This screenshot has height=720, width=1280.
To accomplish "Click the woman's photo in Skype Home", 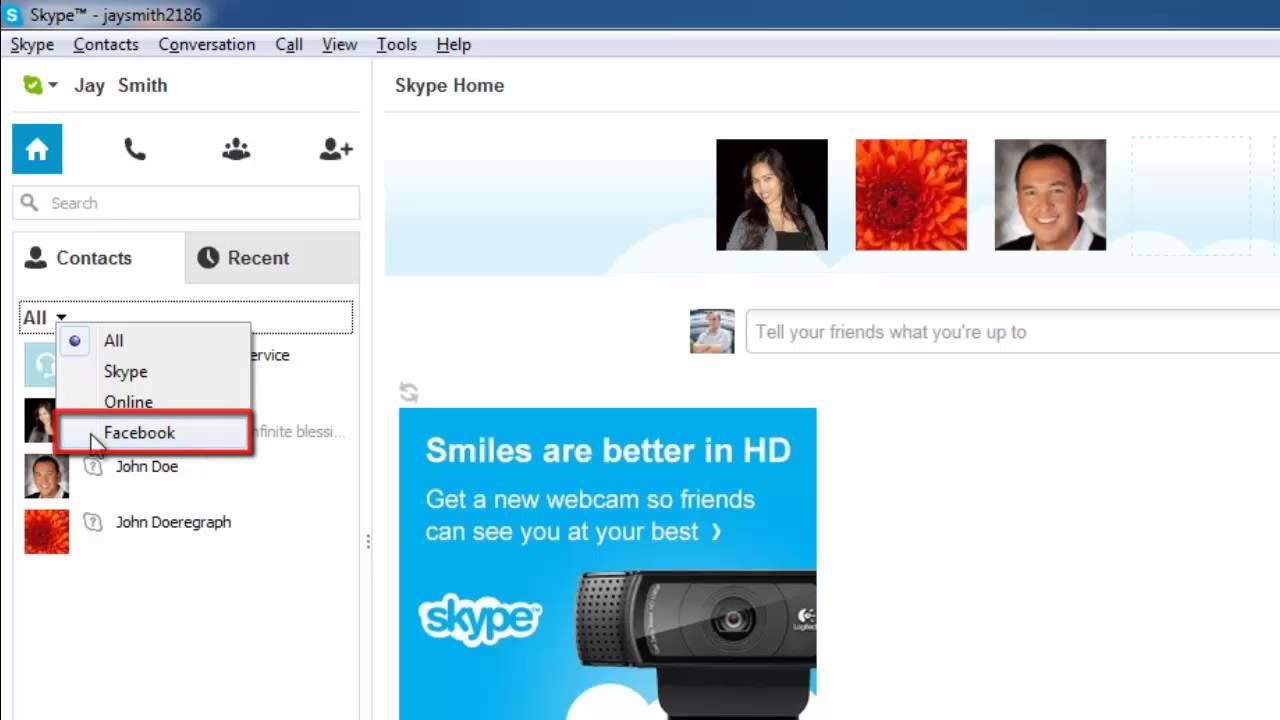I will (772, 195).
